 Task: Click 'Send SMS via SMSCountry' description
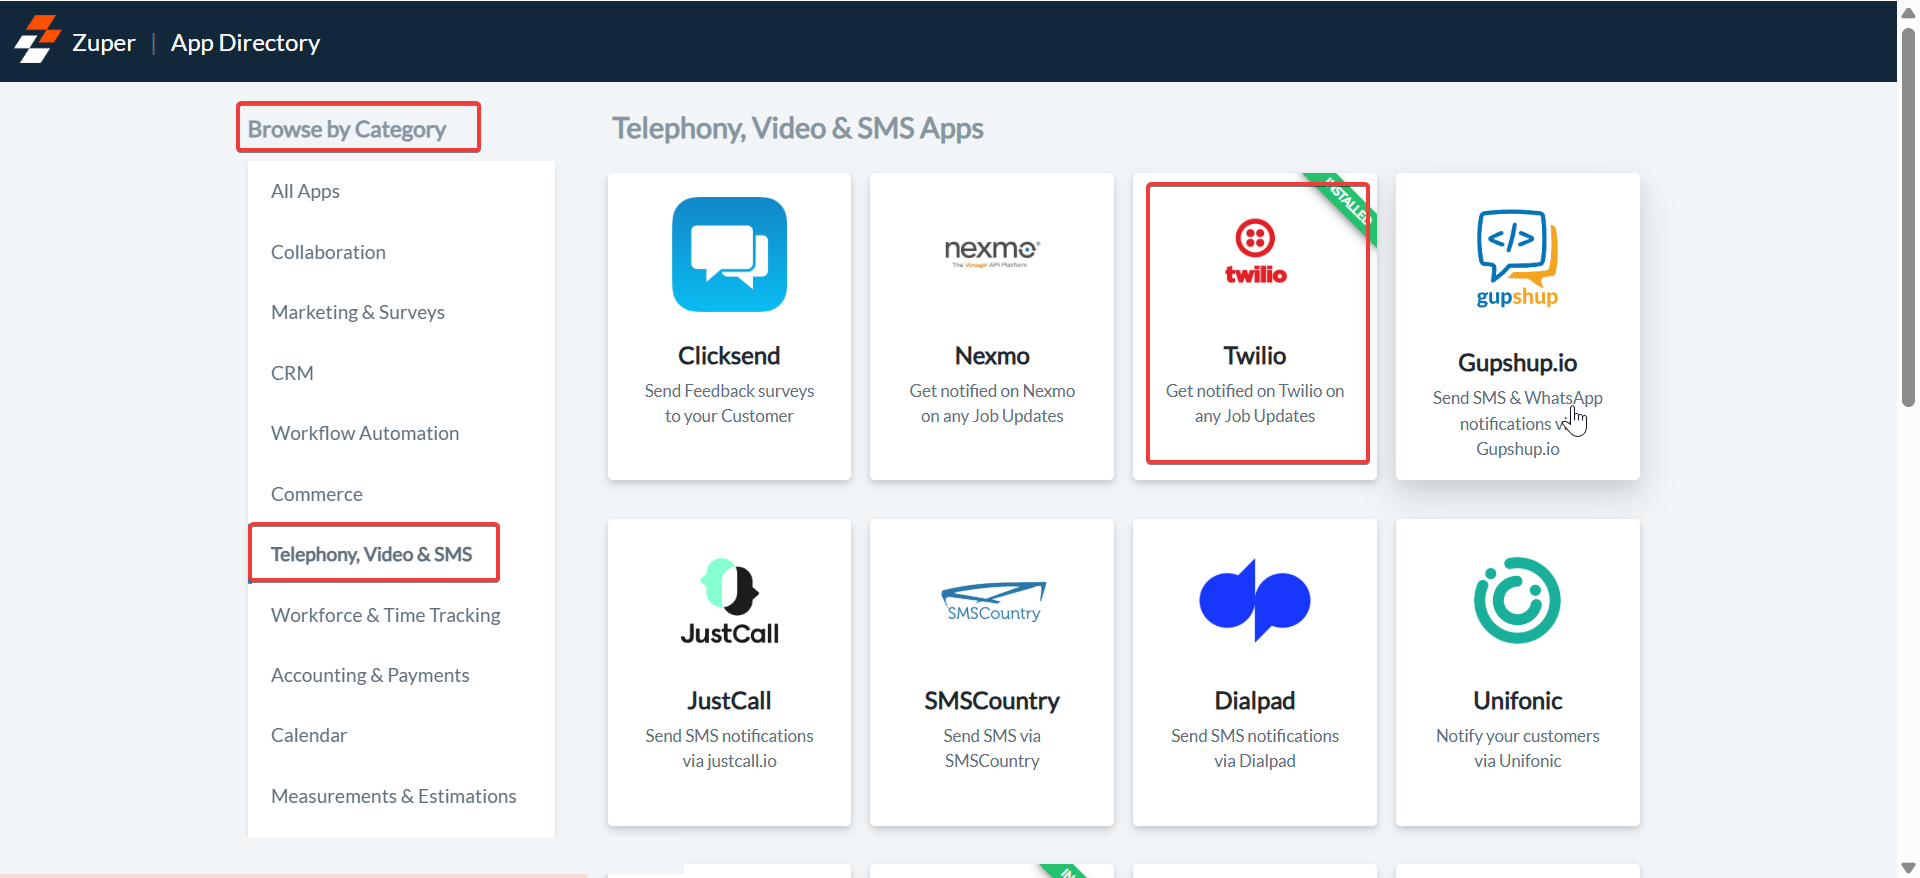[x=992, y=748]
